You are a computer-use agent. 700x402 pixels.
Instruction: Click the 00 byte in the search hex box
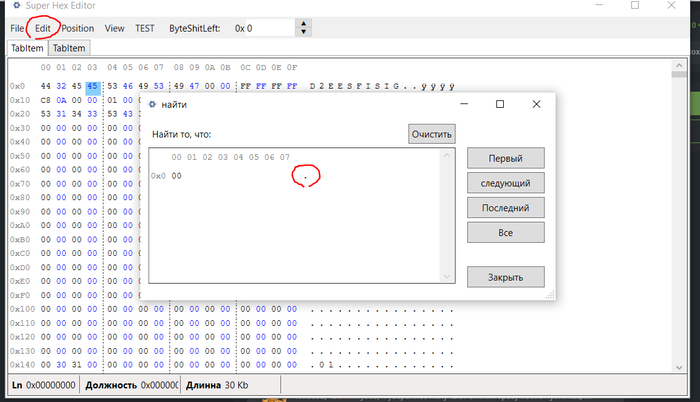point(176,176)
